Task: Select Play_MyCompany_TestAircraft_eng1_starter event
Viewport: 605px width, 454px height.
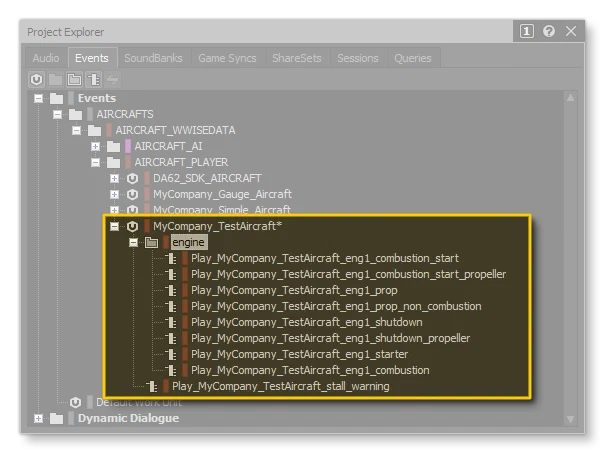Action: click(299, 354)
